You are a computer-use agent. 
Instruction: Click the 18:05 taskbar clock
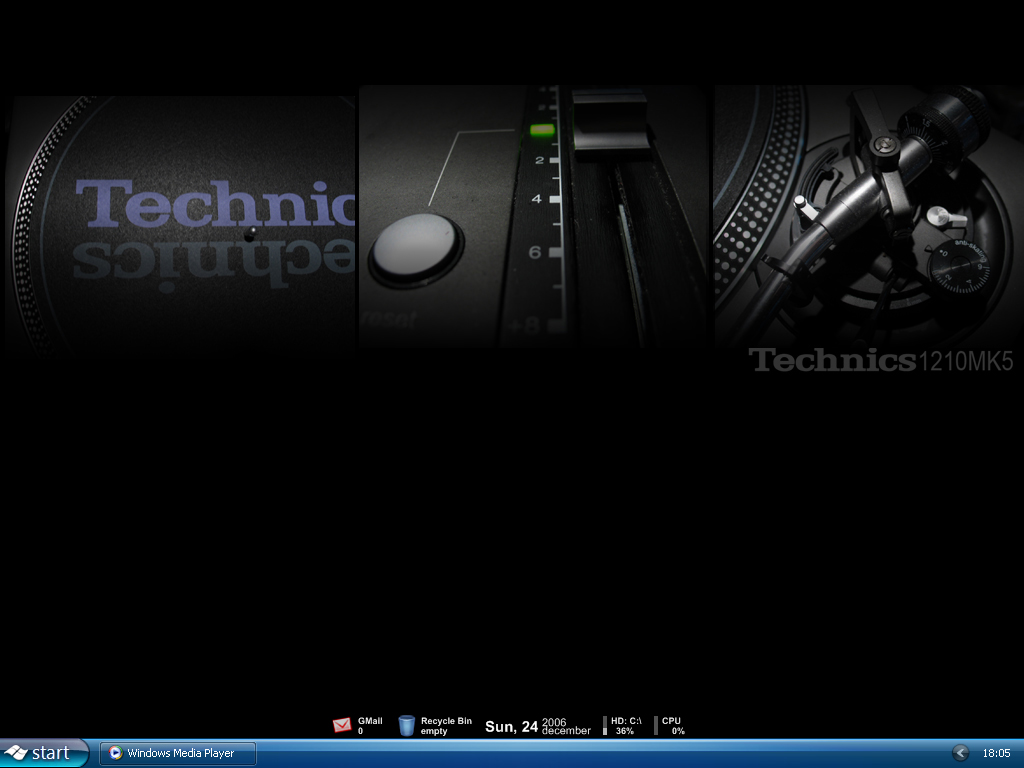click(x=996, y=753)
